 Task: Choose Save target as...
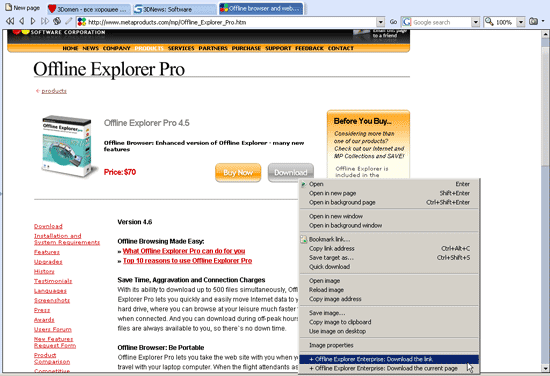(x=389, y=257)
